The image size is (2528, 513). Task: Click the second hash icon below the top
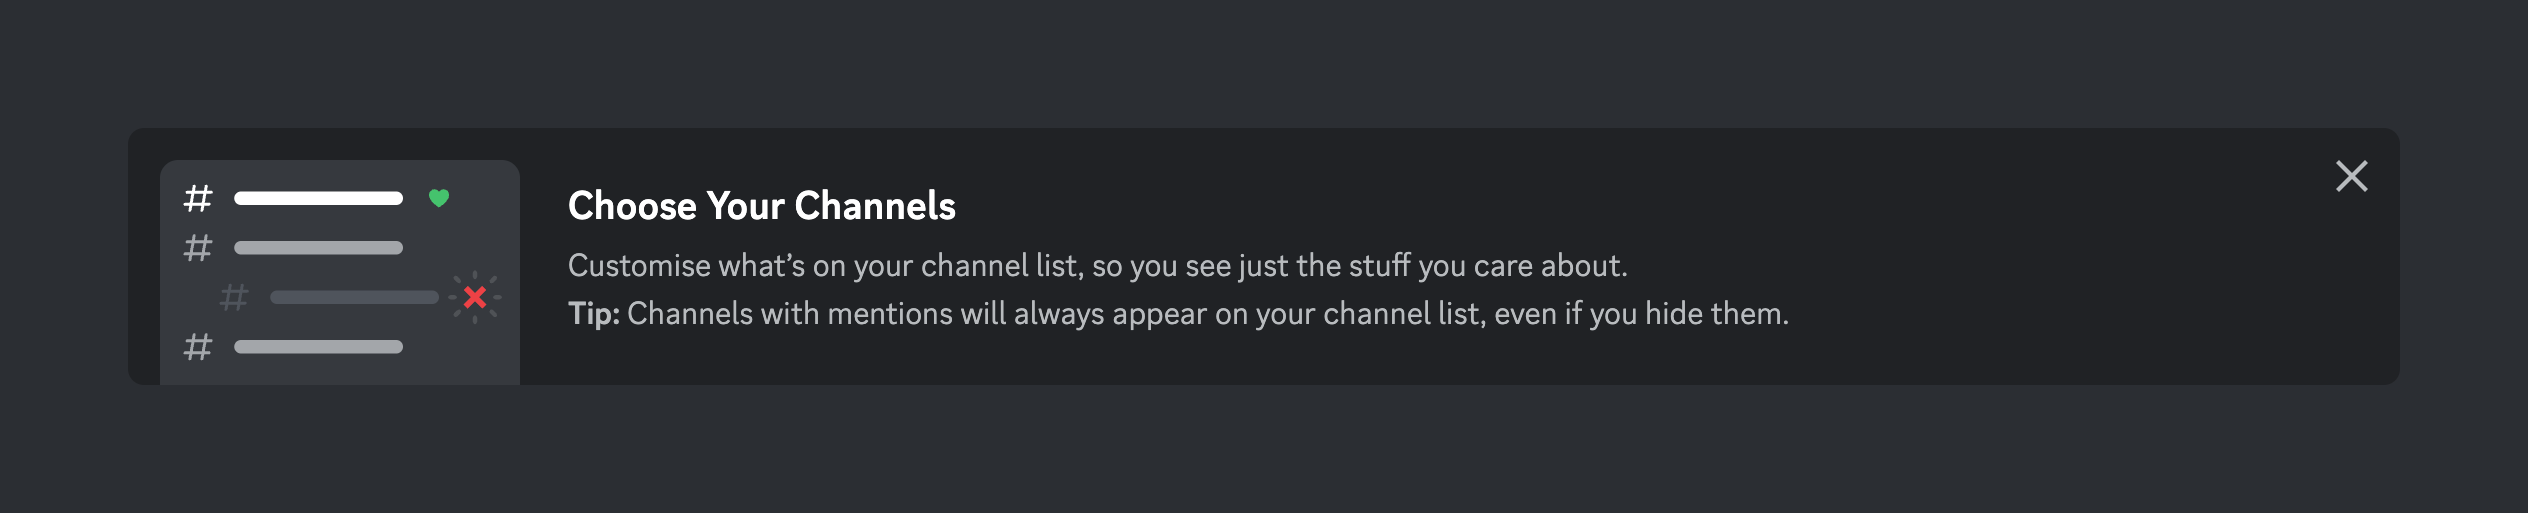(198, 247)
